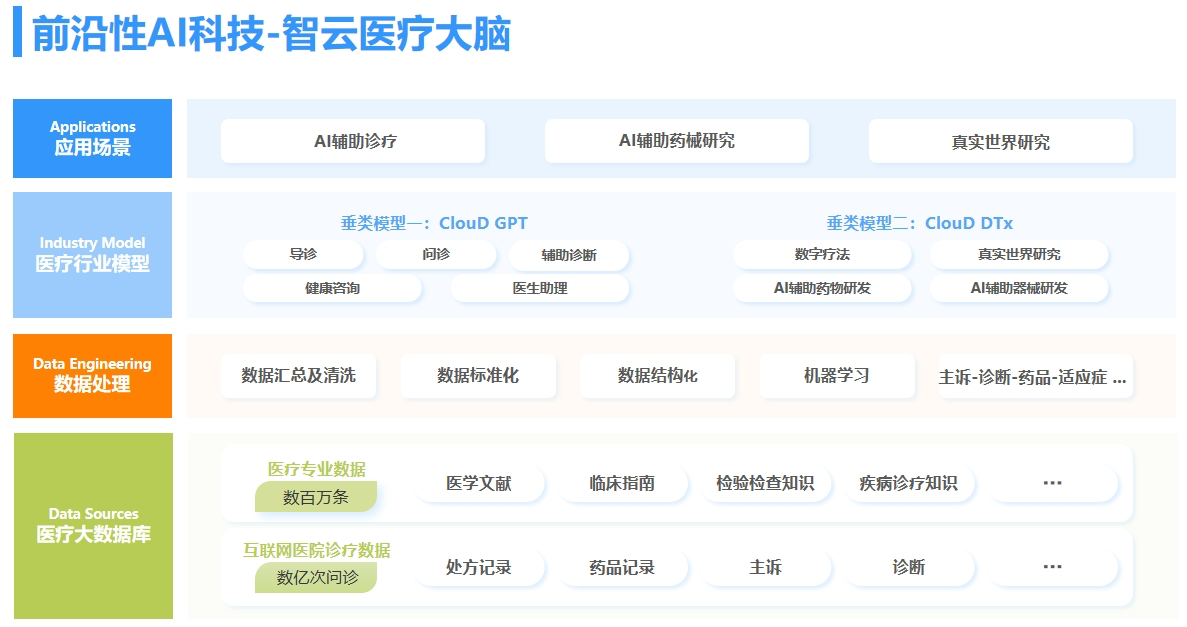Select the 辅助诊断 pill
The image size is (1187, 627).
tap(569, 255)
